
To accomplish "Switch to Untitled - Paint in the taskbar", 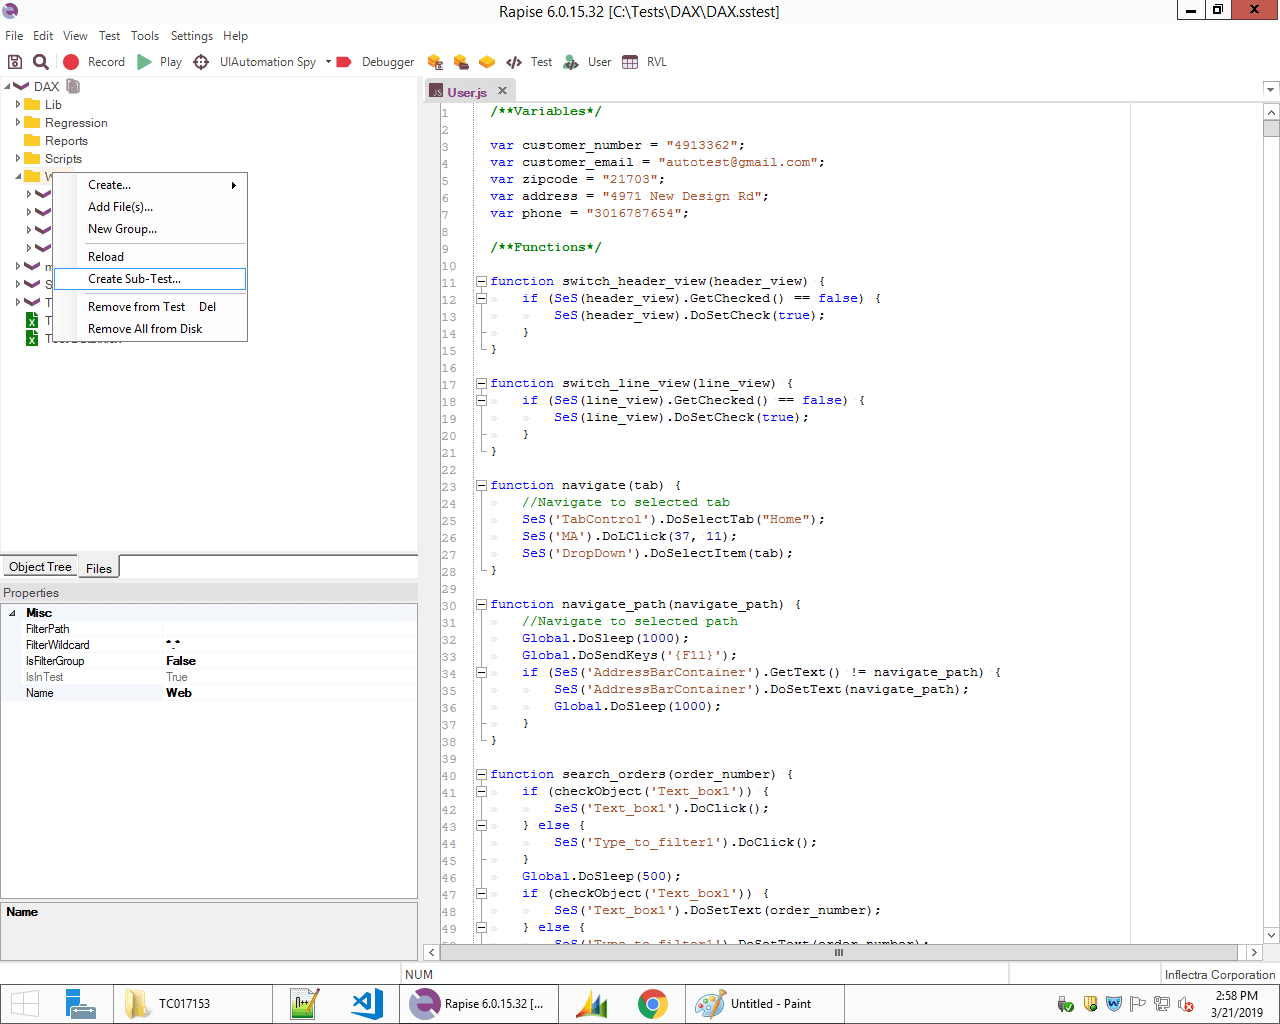I will point(765,1004).
